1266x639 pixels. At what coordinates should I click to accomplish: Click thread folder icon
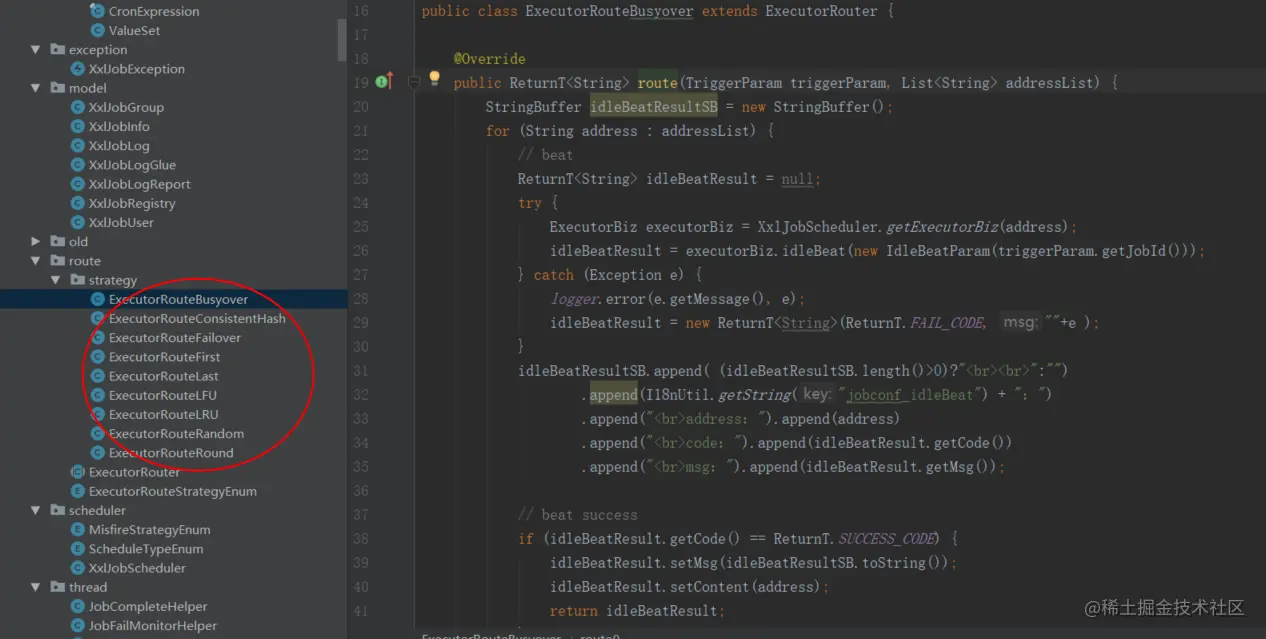click(x=57, y=587)
